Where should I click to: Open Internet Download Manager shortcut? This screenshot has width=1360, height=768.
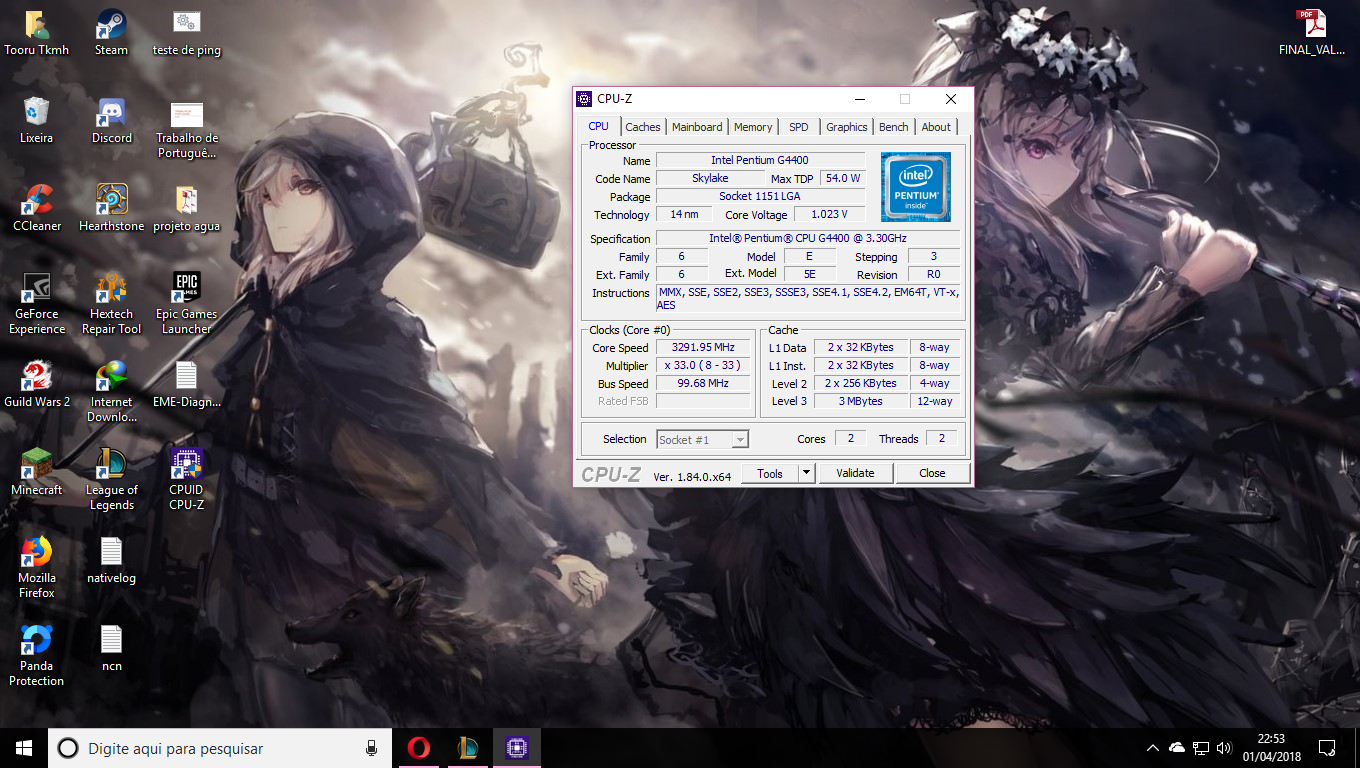(x=111, y=391)
